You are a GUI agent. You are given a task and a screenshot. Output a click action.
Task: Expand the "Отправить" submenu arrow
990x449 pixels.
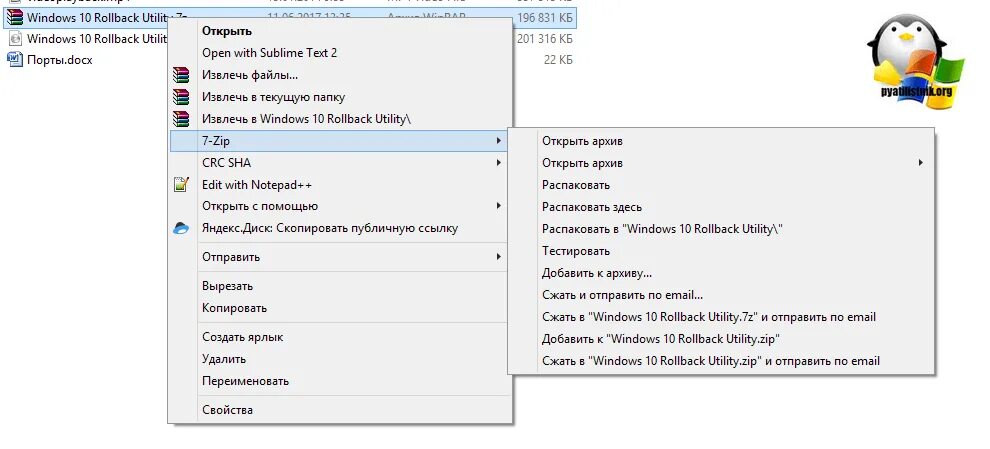pyautogui.click(x=499, y=257)
